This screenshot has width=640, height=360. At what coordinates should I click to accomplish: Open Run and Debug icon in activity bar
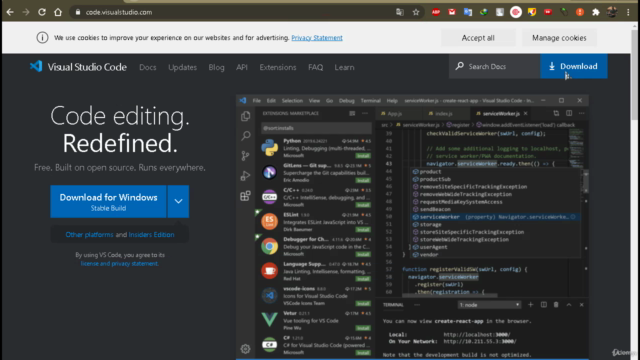pos(245,176)
